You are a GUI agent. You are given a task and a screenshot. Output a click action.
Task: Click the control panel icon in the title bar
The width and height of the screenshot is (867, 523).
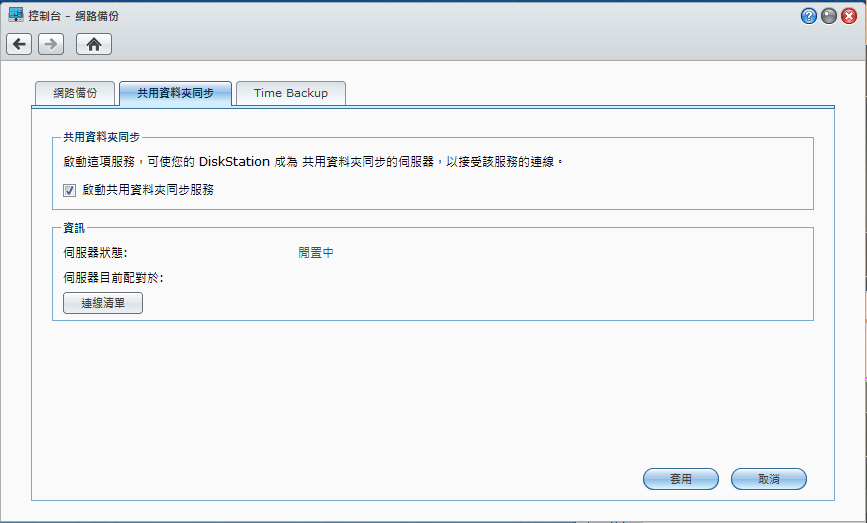tap(15, 15)
